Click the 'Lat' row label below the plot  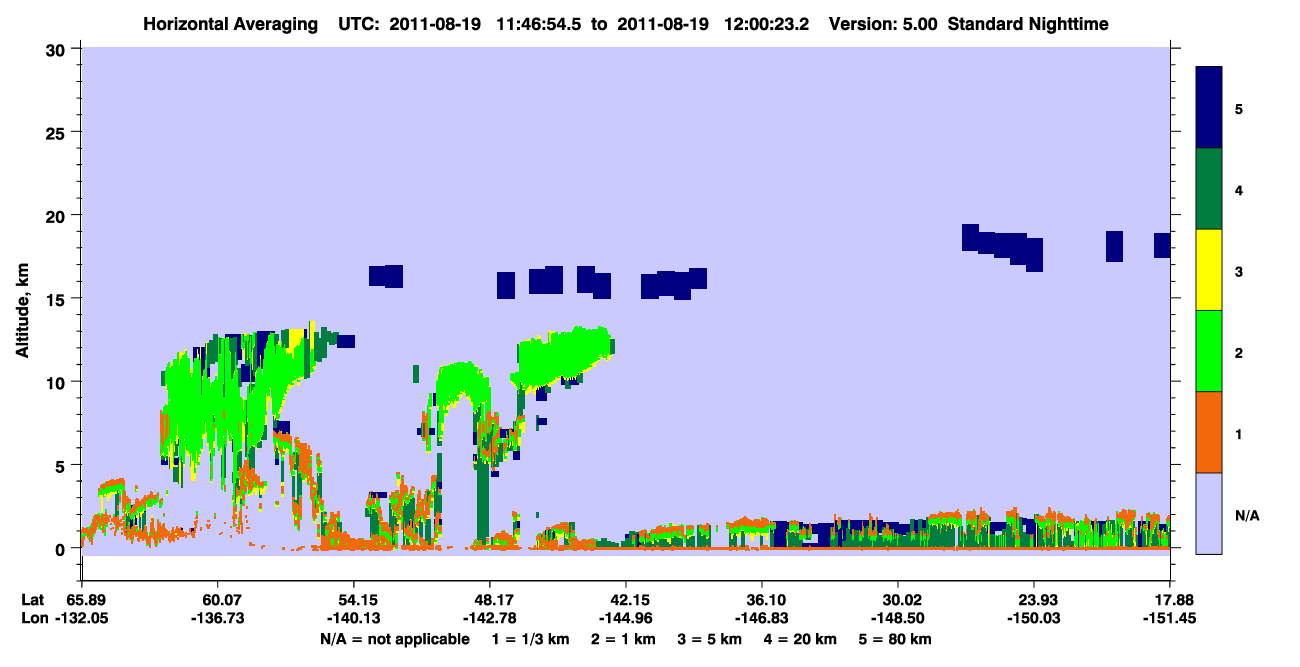33,600
